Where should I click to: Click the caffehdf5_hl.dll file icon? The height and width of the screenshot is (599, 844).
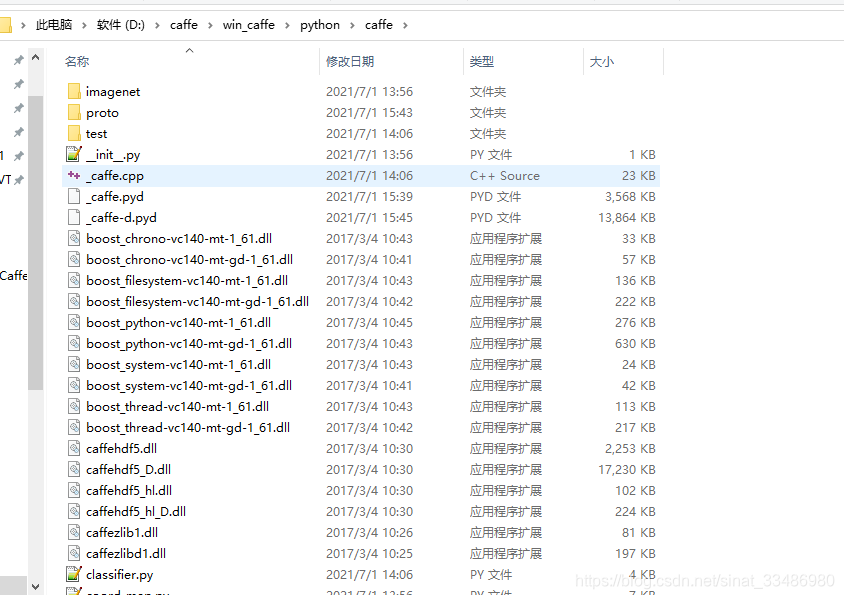pyautogui.click(x=74, y=490)
